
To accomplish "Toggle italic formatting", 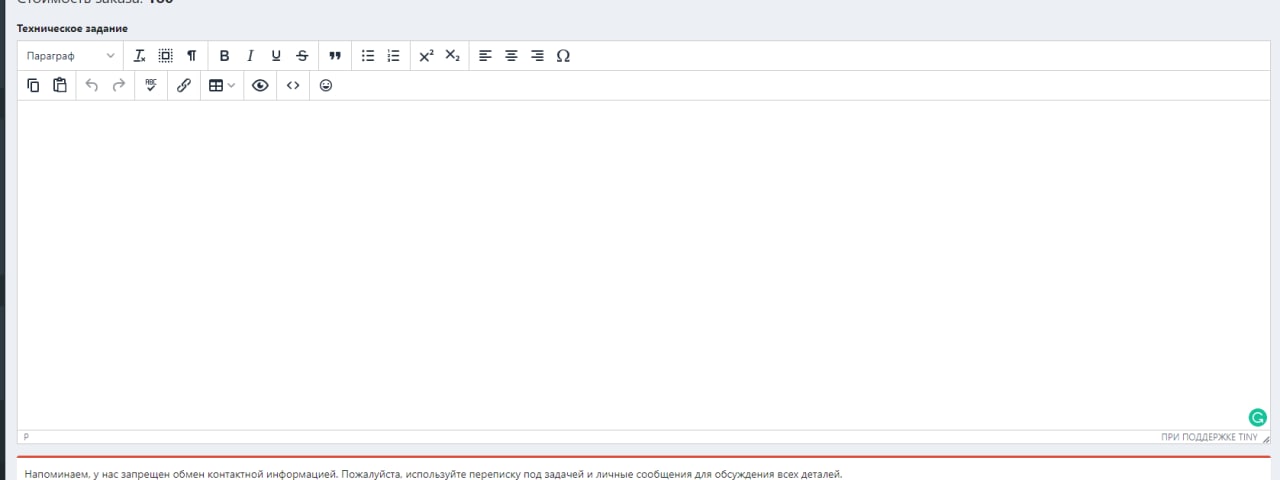I will 250,56.
